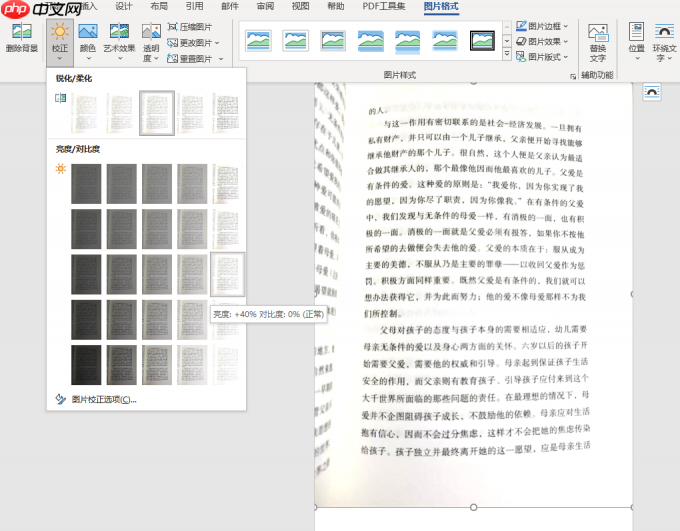Select the sixth picture style thumbnail
Image resolution: width=680 pixels, height=531 pixels.
click(445, 41)
